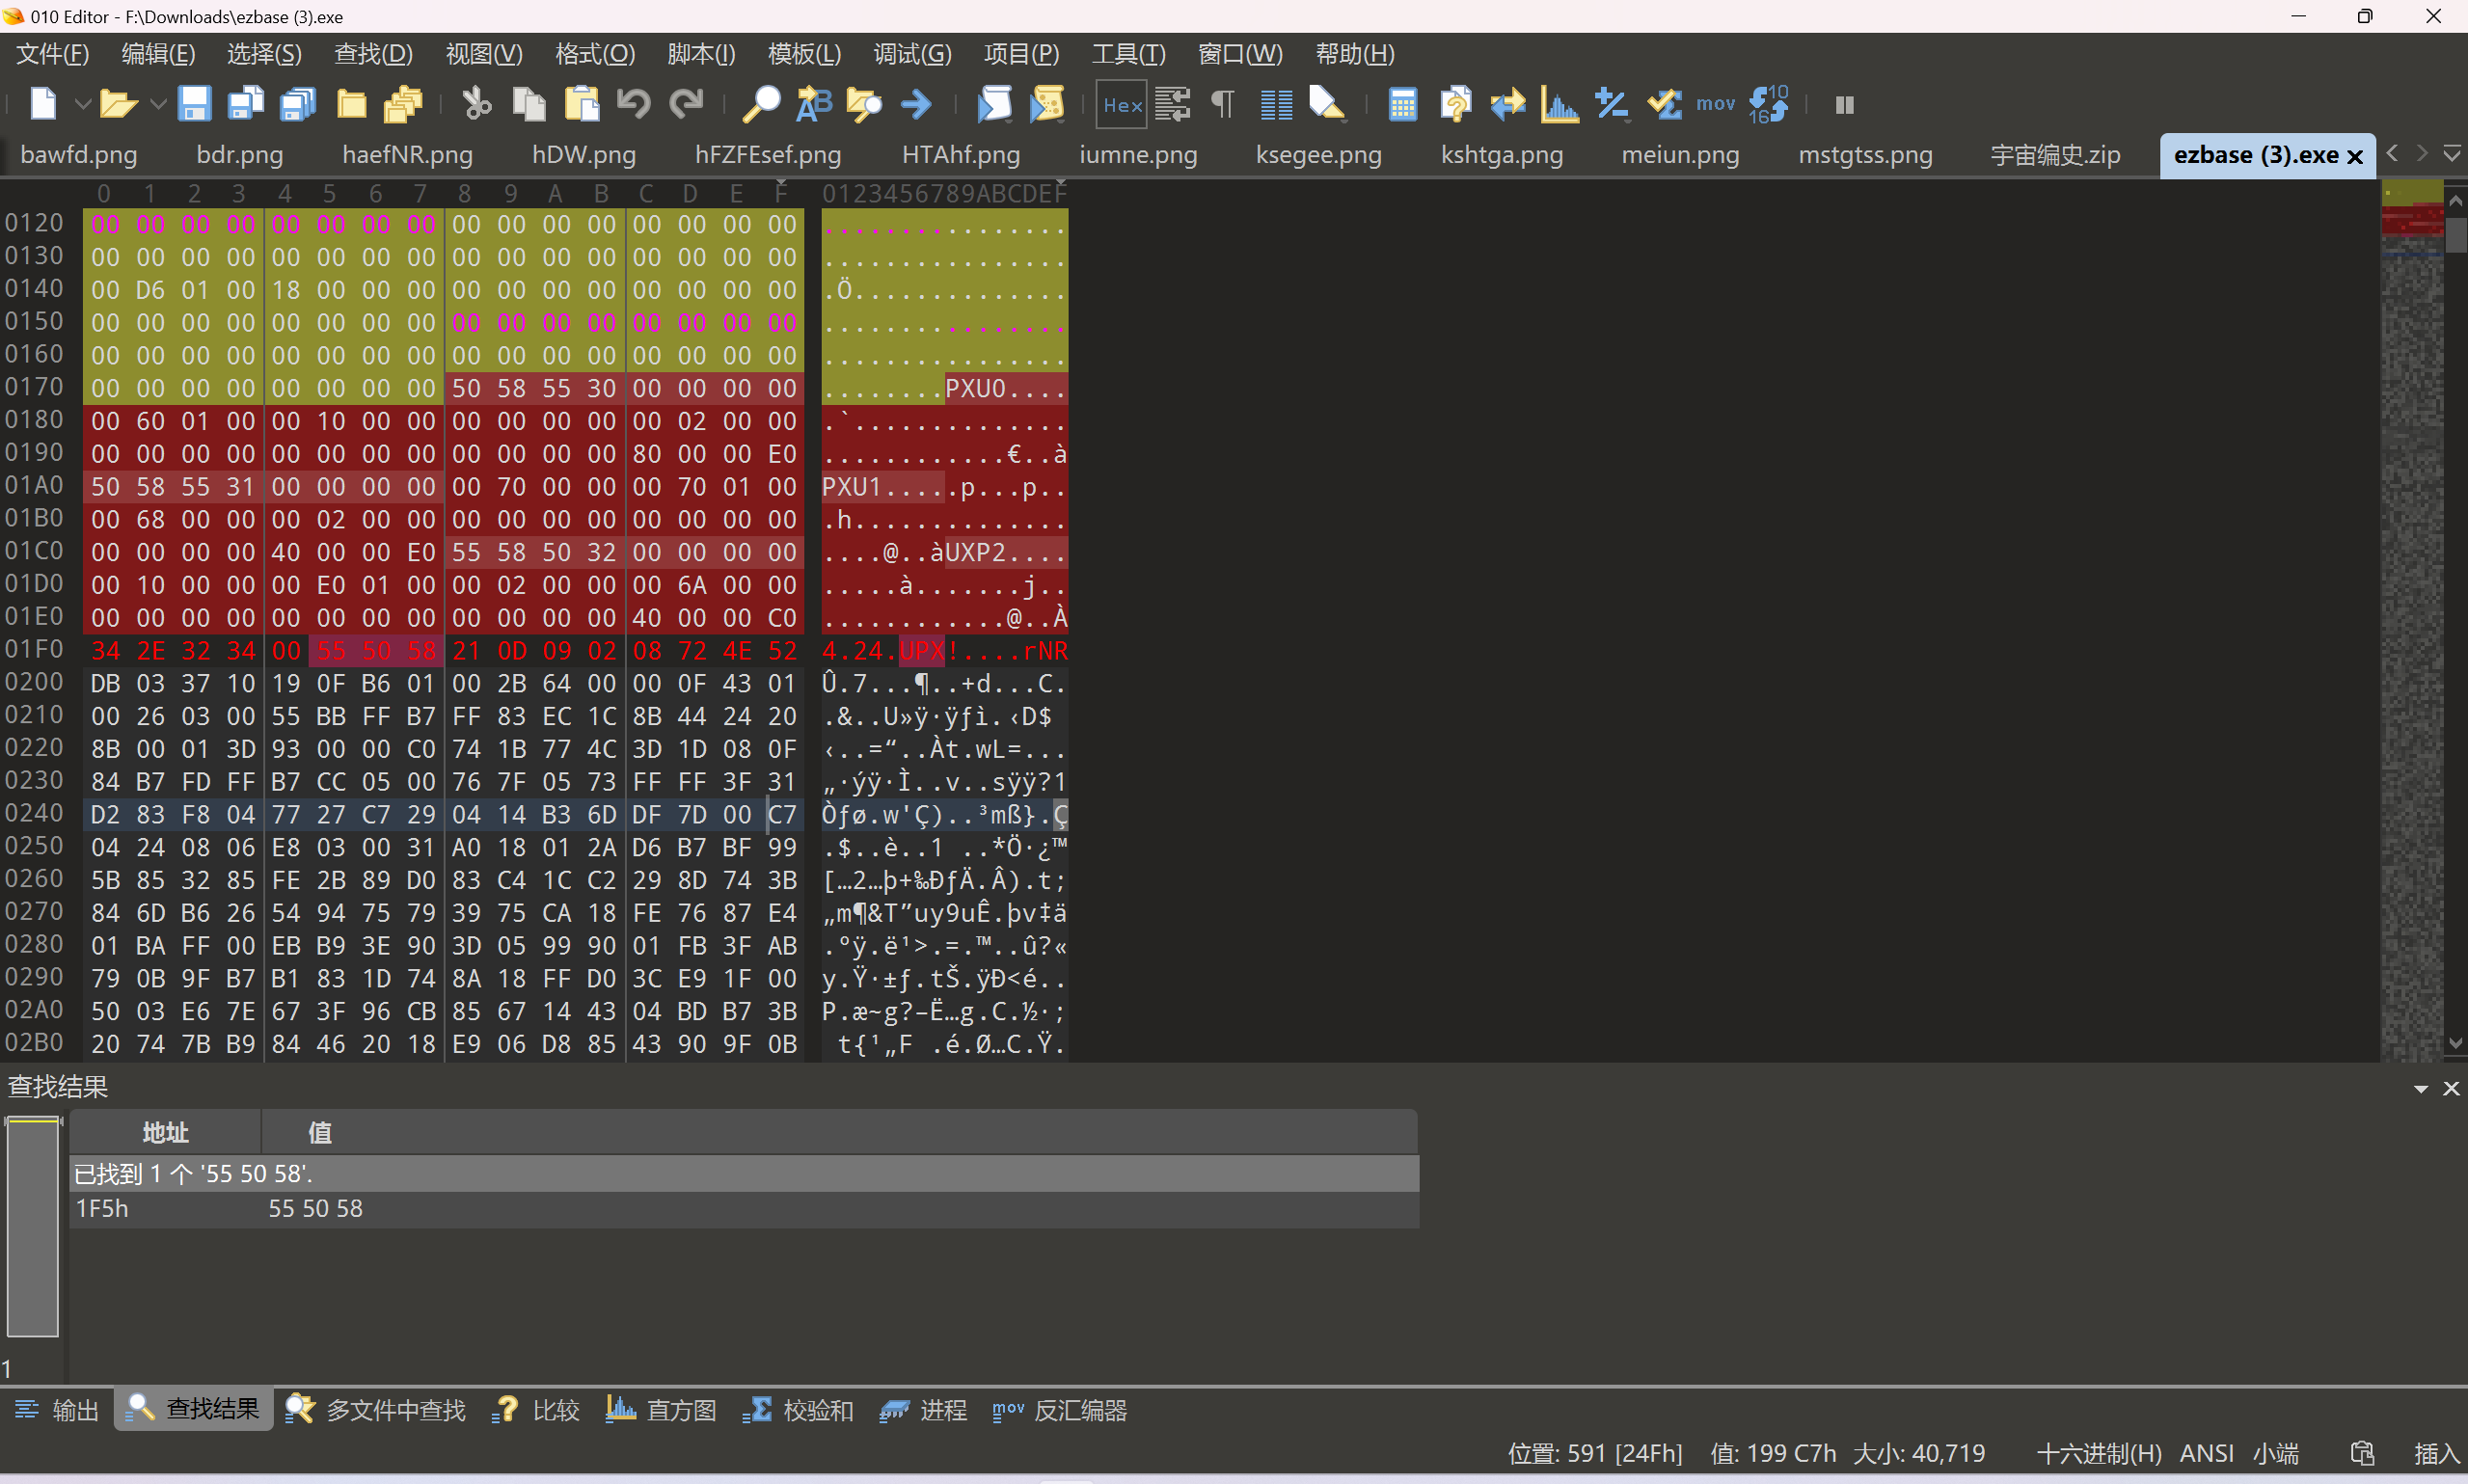Open the Calculator tool icon

pos(1402,104)
